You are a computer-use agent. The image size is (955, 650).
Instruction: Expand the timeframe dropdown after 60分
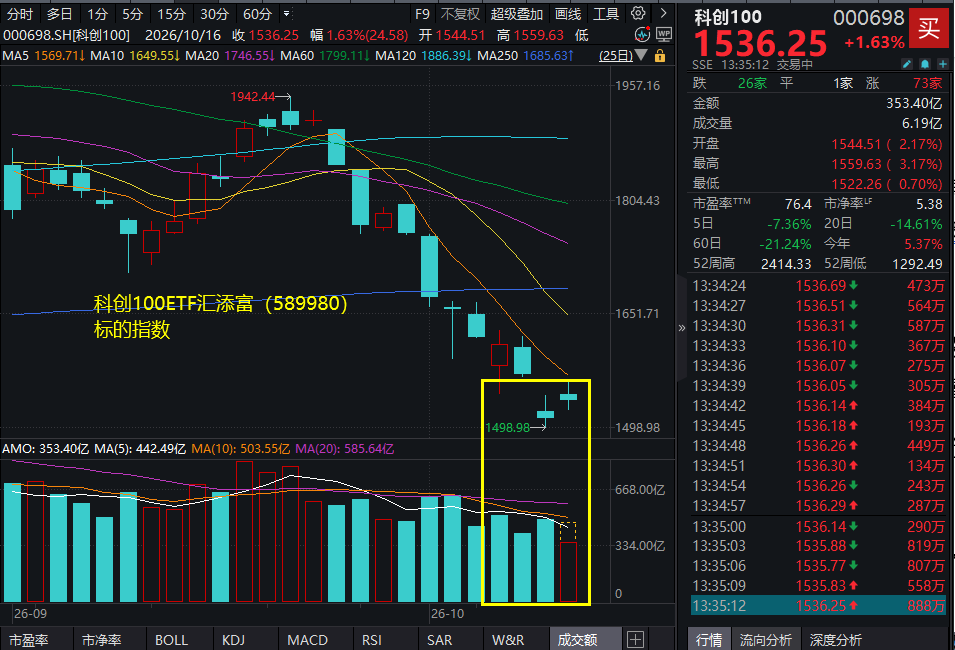(x=286, y=13)
